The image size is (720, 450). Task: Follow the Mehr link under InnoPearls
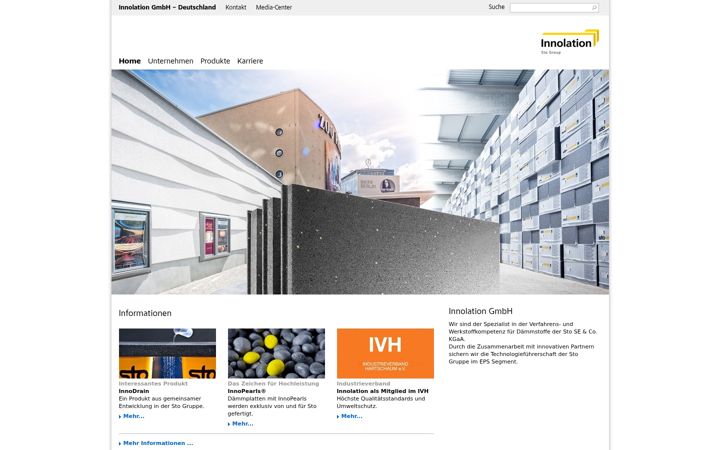[241, 424]
